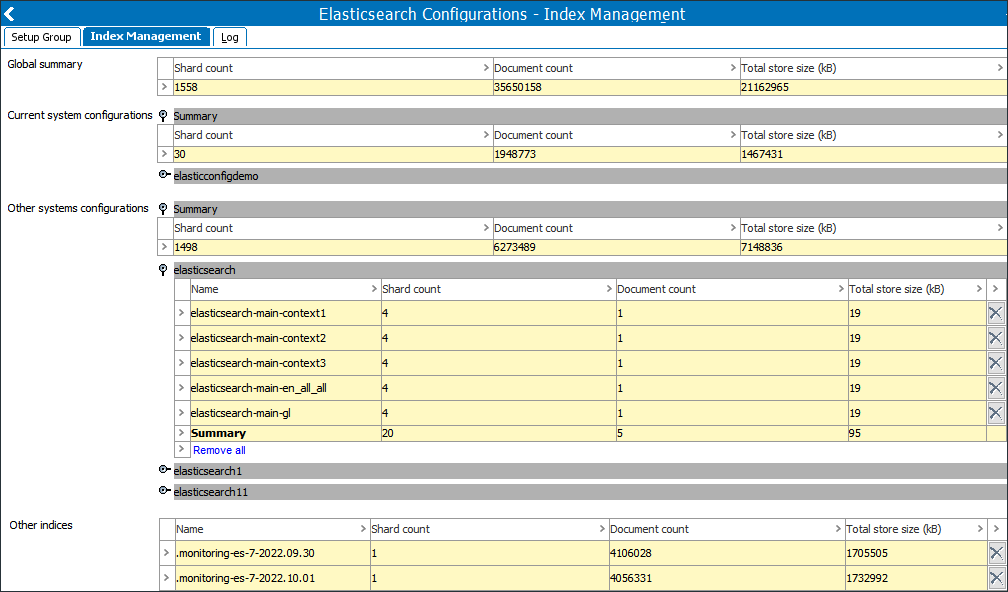Click Shard count header in Other indices table

click(x=489, y=530)
